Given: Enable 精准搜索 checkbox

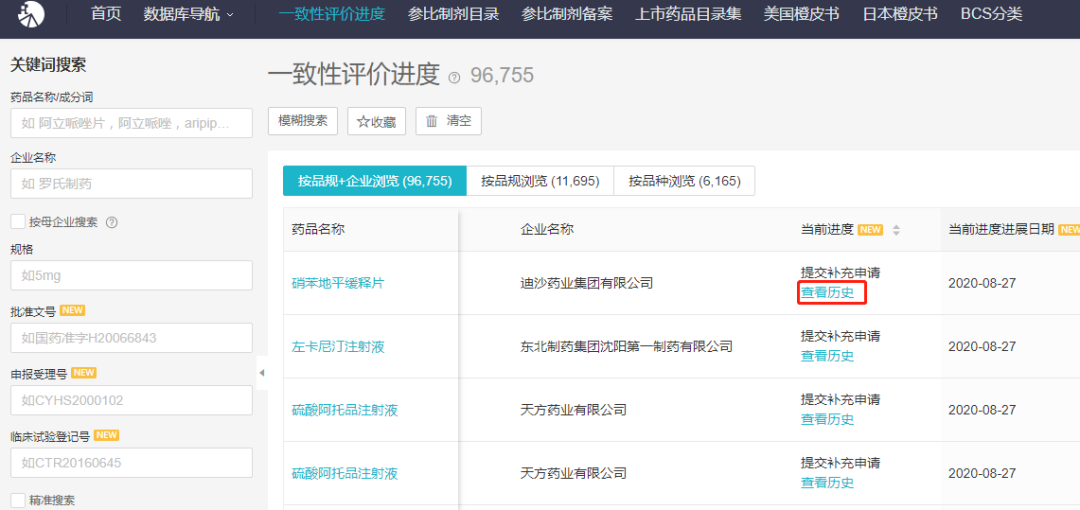Looking at the screenshot, I should (x=18, y=500).
